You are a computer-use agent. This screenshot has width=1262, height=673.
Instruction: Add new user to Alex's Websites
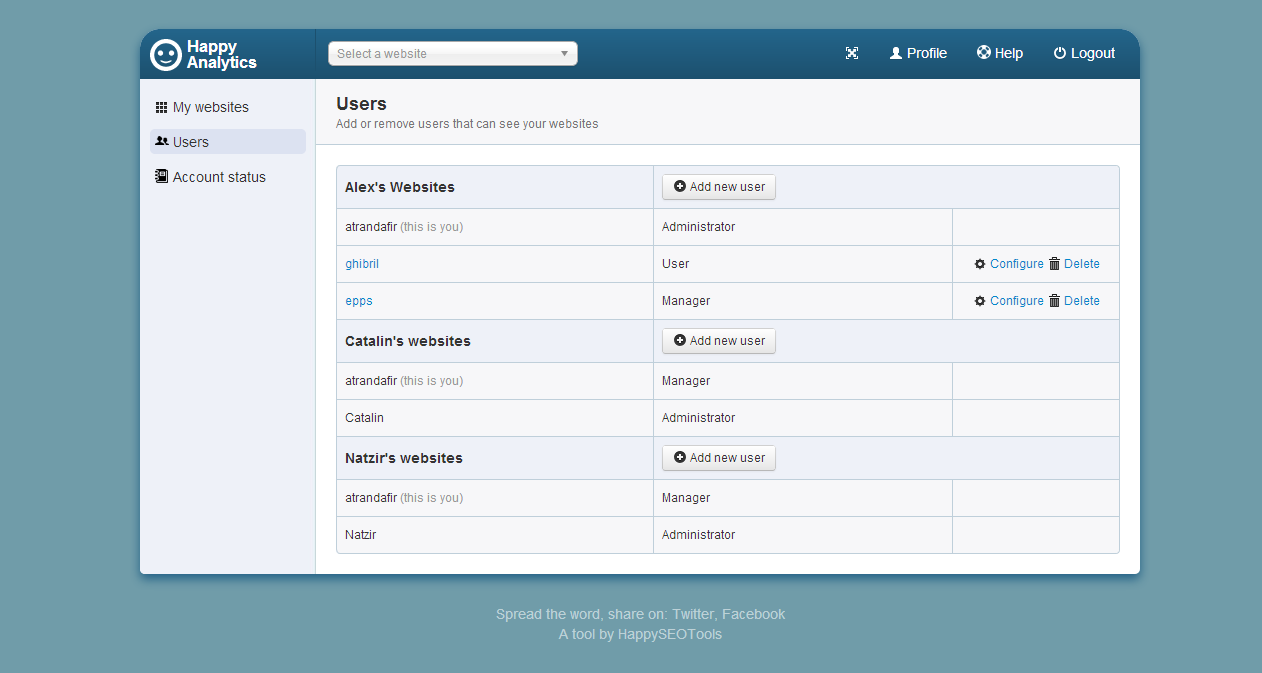[718, 187]
